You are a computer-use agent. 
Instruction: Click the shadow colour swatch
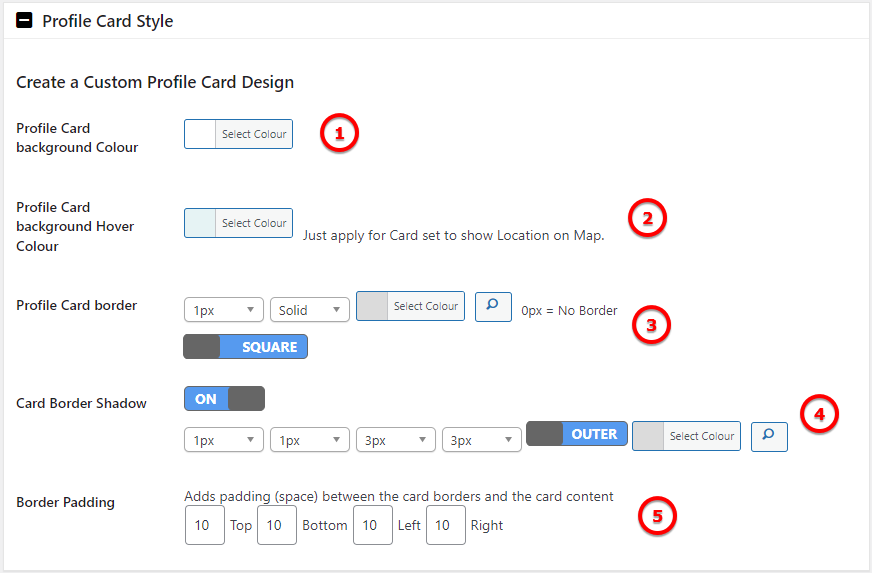tap(648, 436)
